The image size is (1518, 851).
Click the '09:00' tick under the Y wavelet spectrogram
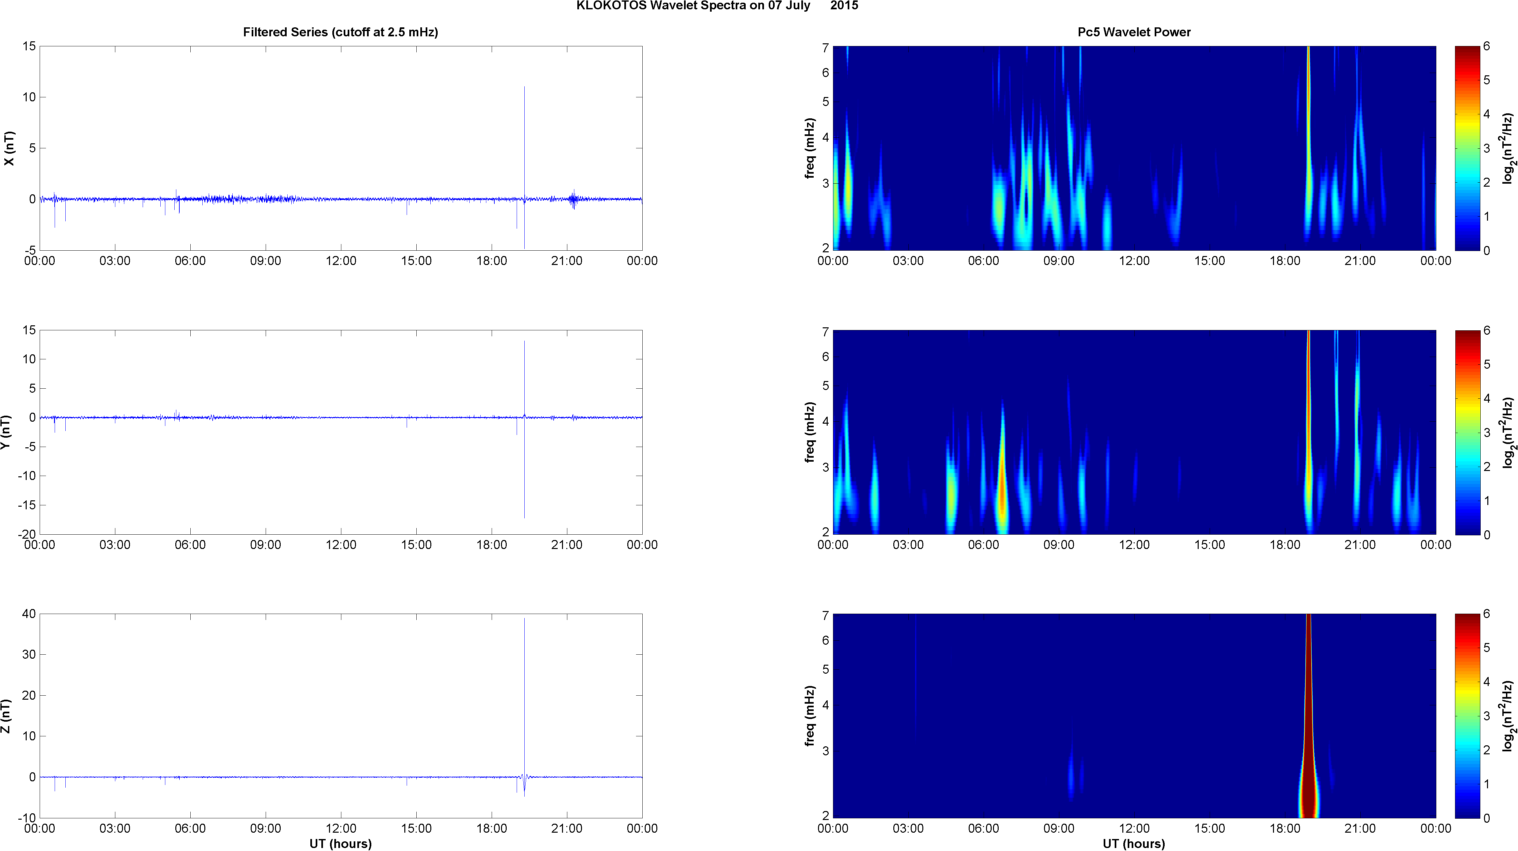(x=1059, y=545)
